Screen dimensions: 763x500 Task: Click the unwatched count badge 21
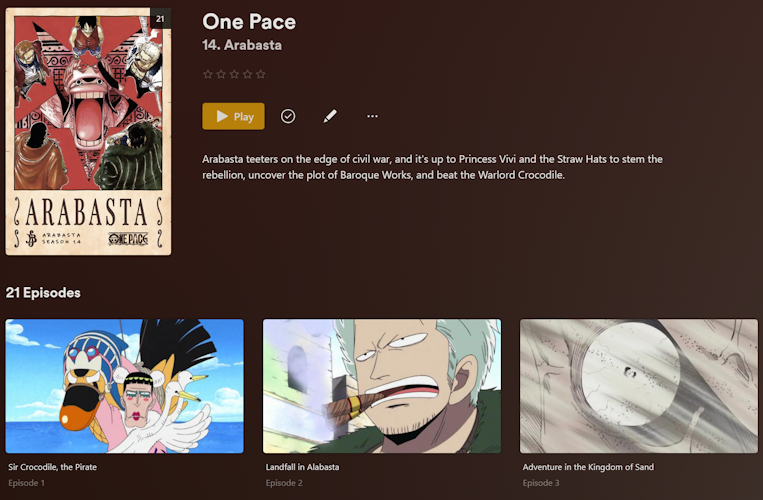click(x=160, y=19)
